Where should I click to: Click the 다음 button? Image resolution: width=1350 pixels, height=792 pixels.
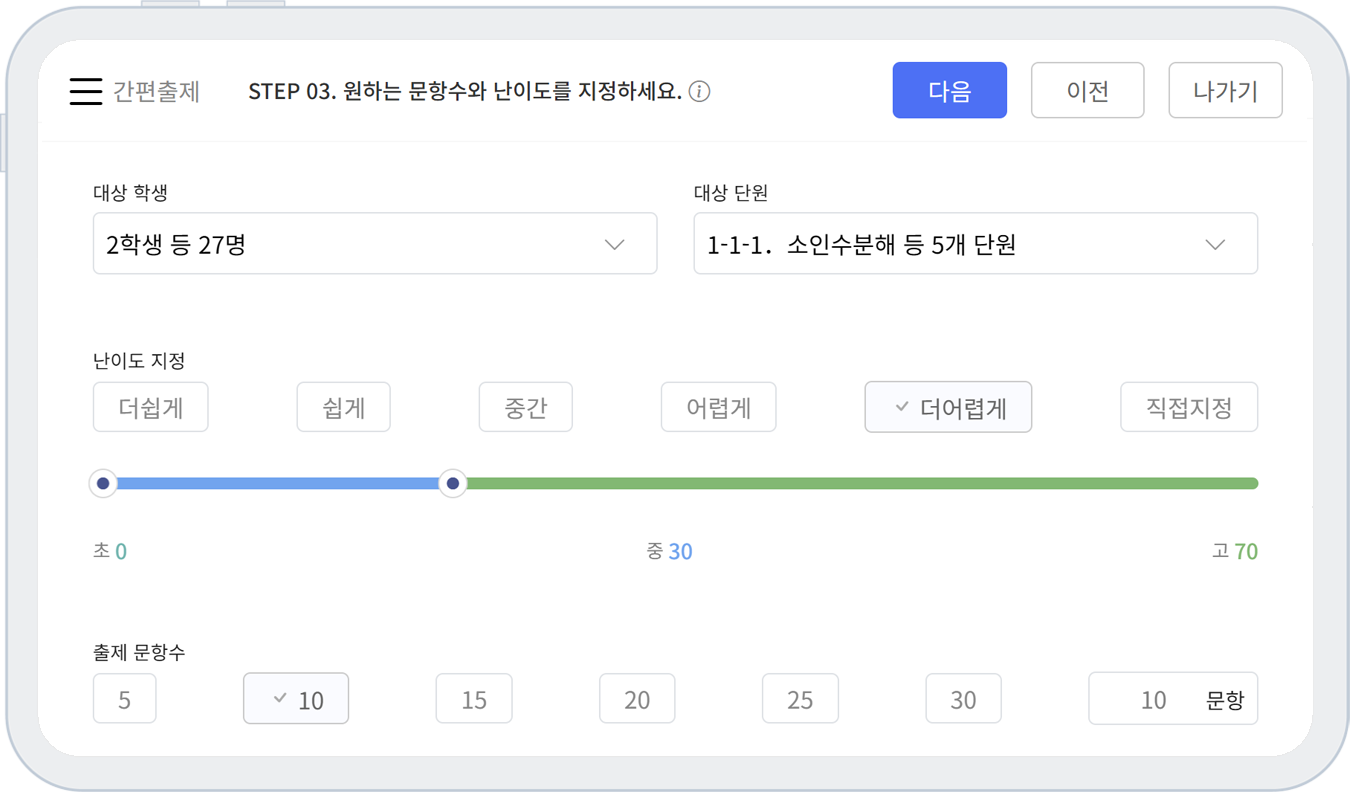point(949,91)
